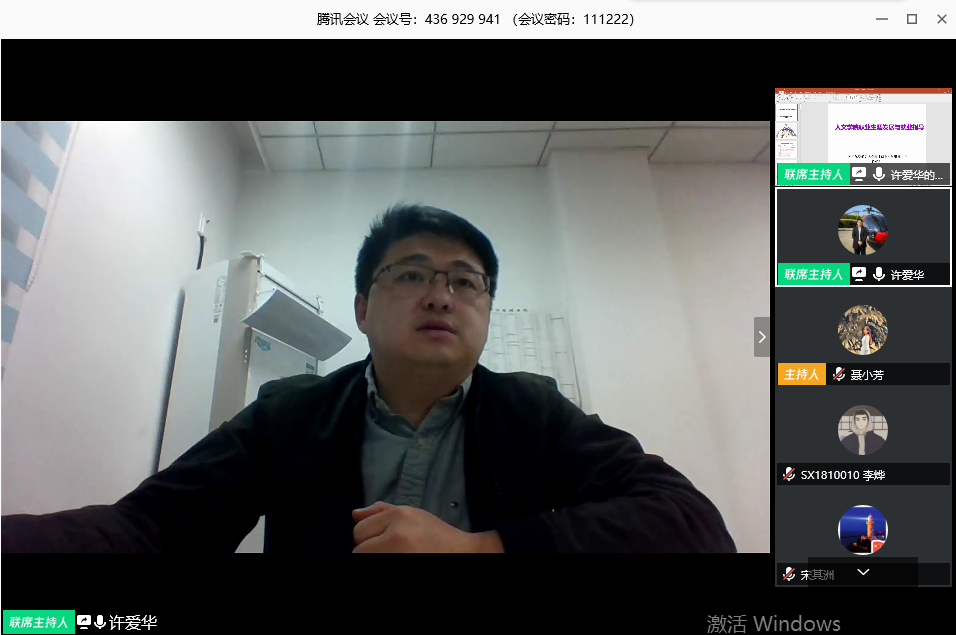The height and width of the screenshot is (635, 956).
Task: Click muted mic icon next to SX1810010 李烨
Action: pyautogui.click(x=789, y=474)
